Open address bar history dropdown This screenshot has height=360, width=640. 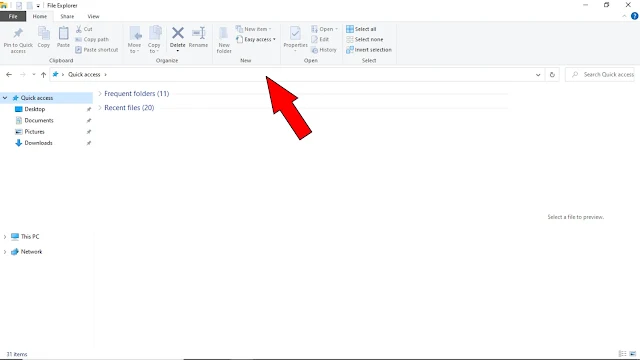(538, 75)
